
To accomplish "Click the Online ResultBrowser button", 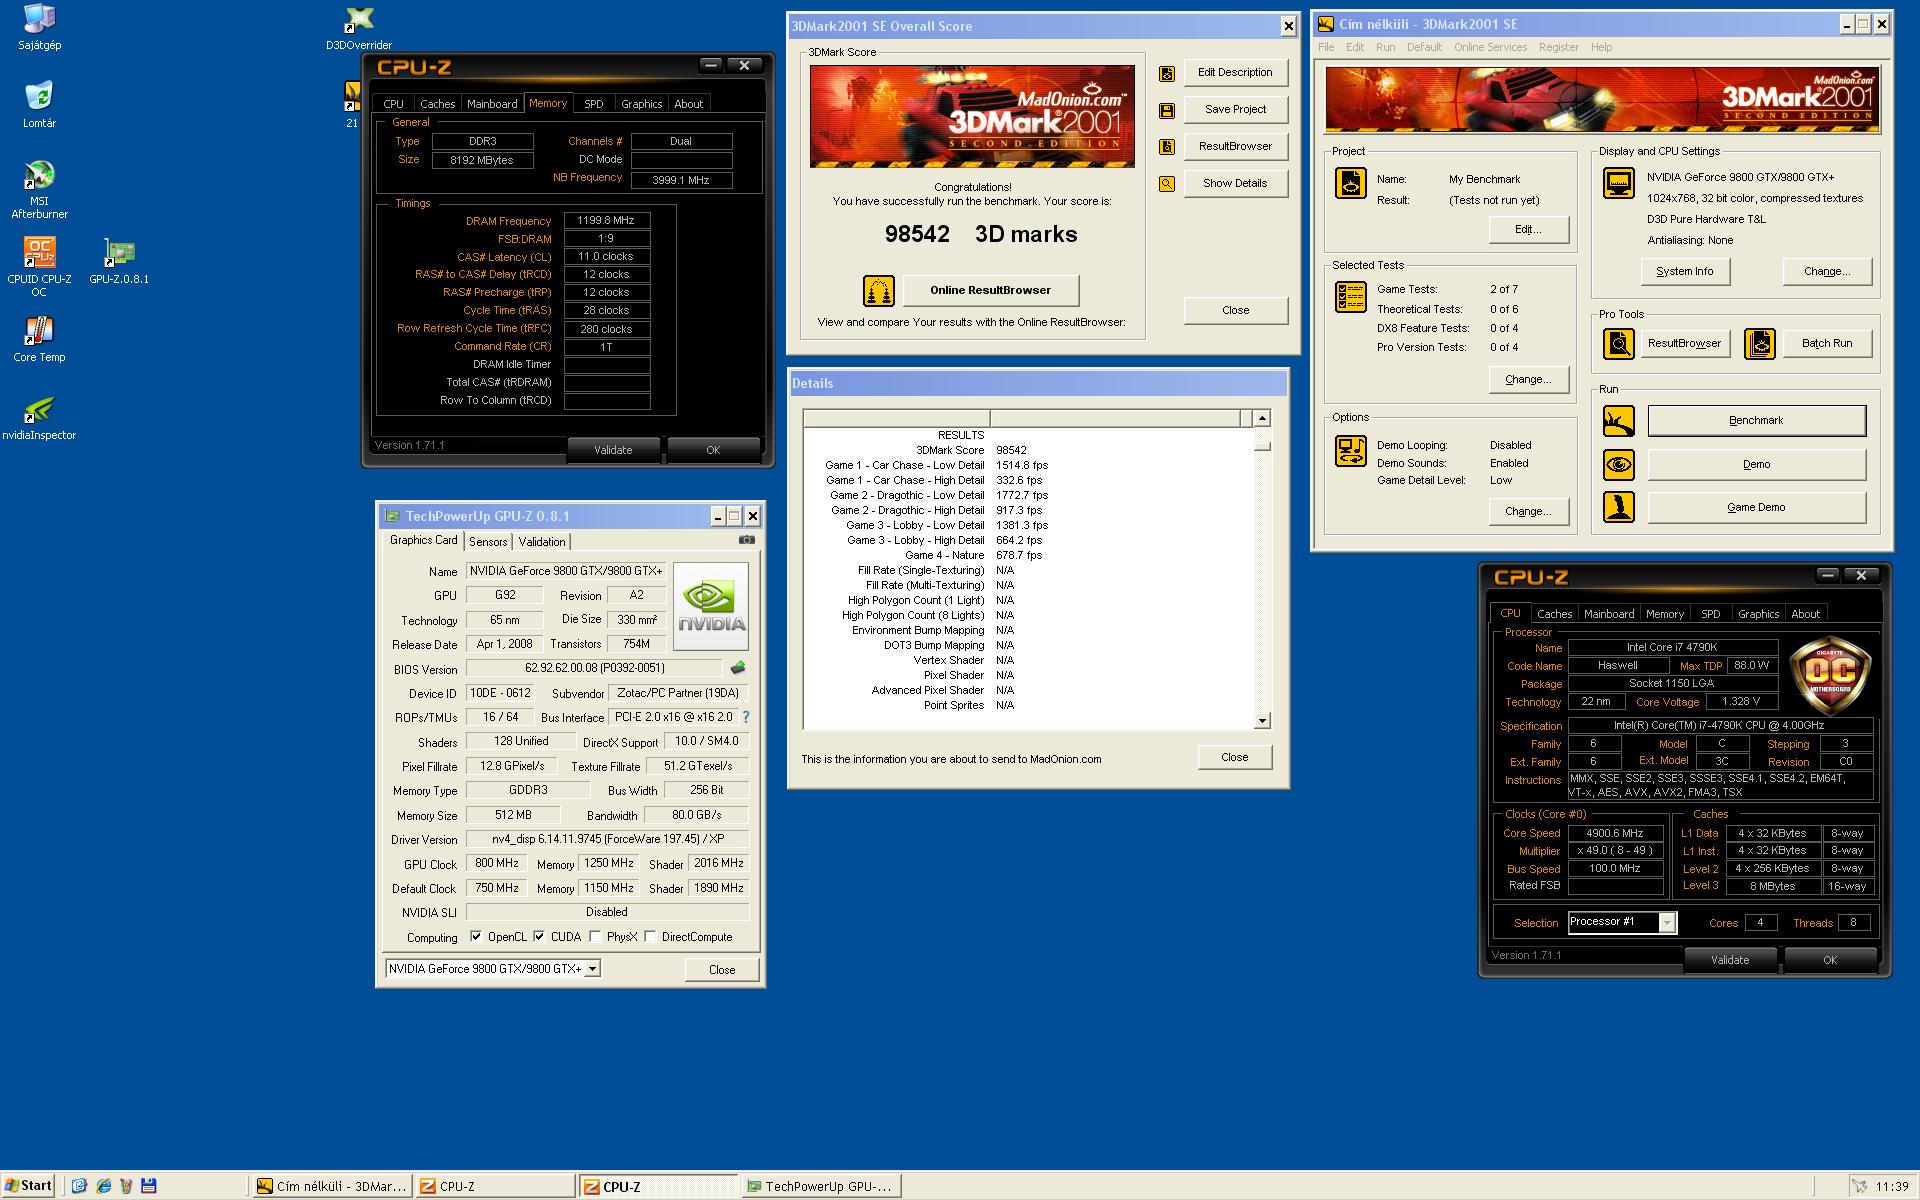I will [x=990, y=291].
